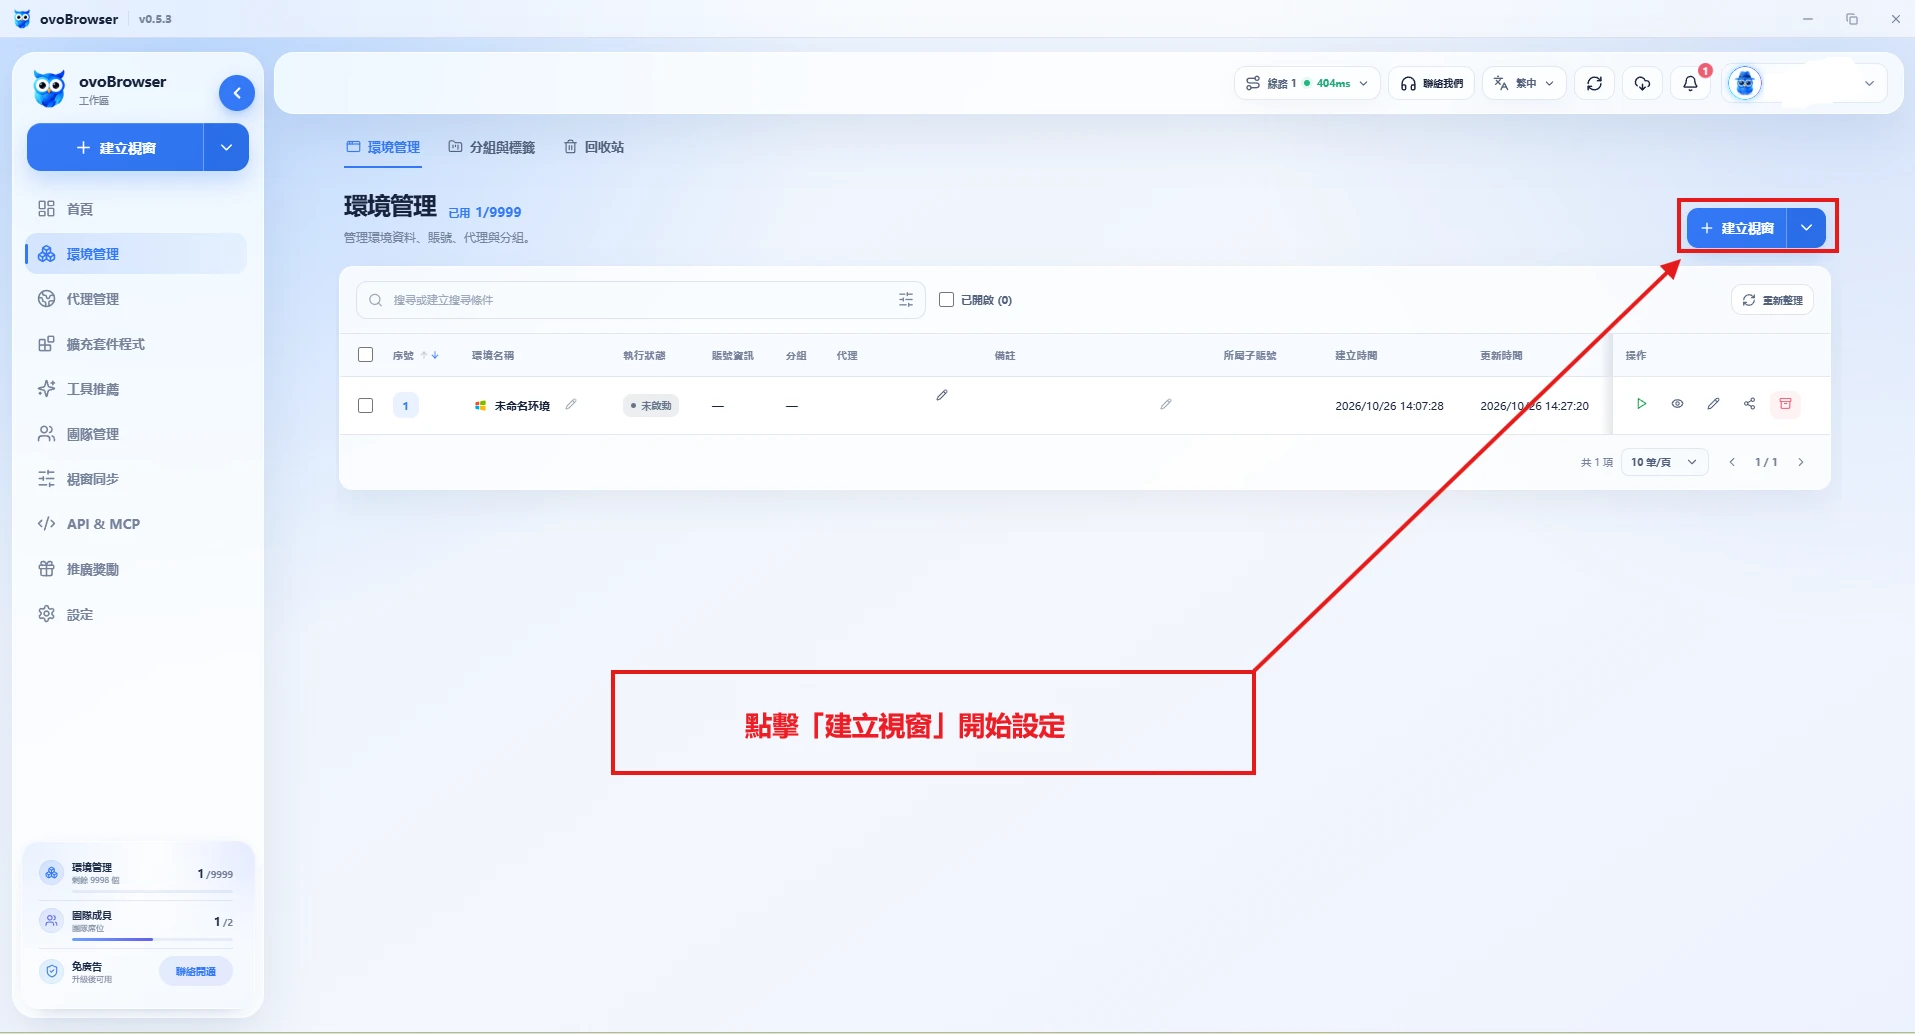Click main 建立視窗 button
1915x1034 pixels.
coord(1737,228)
